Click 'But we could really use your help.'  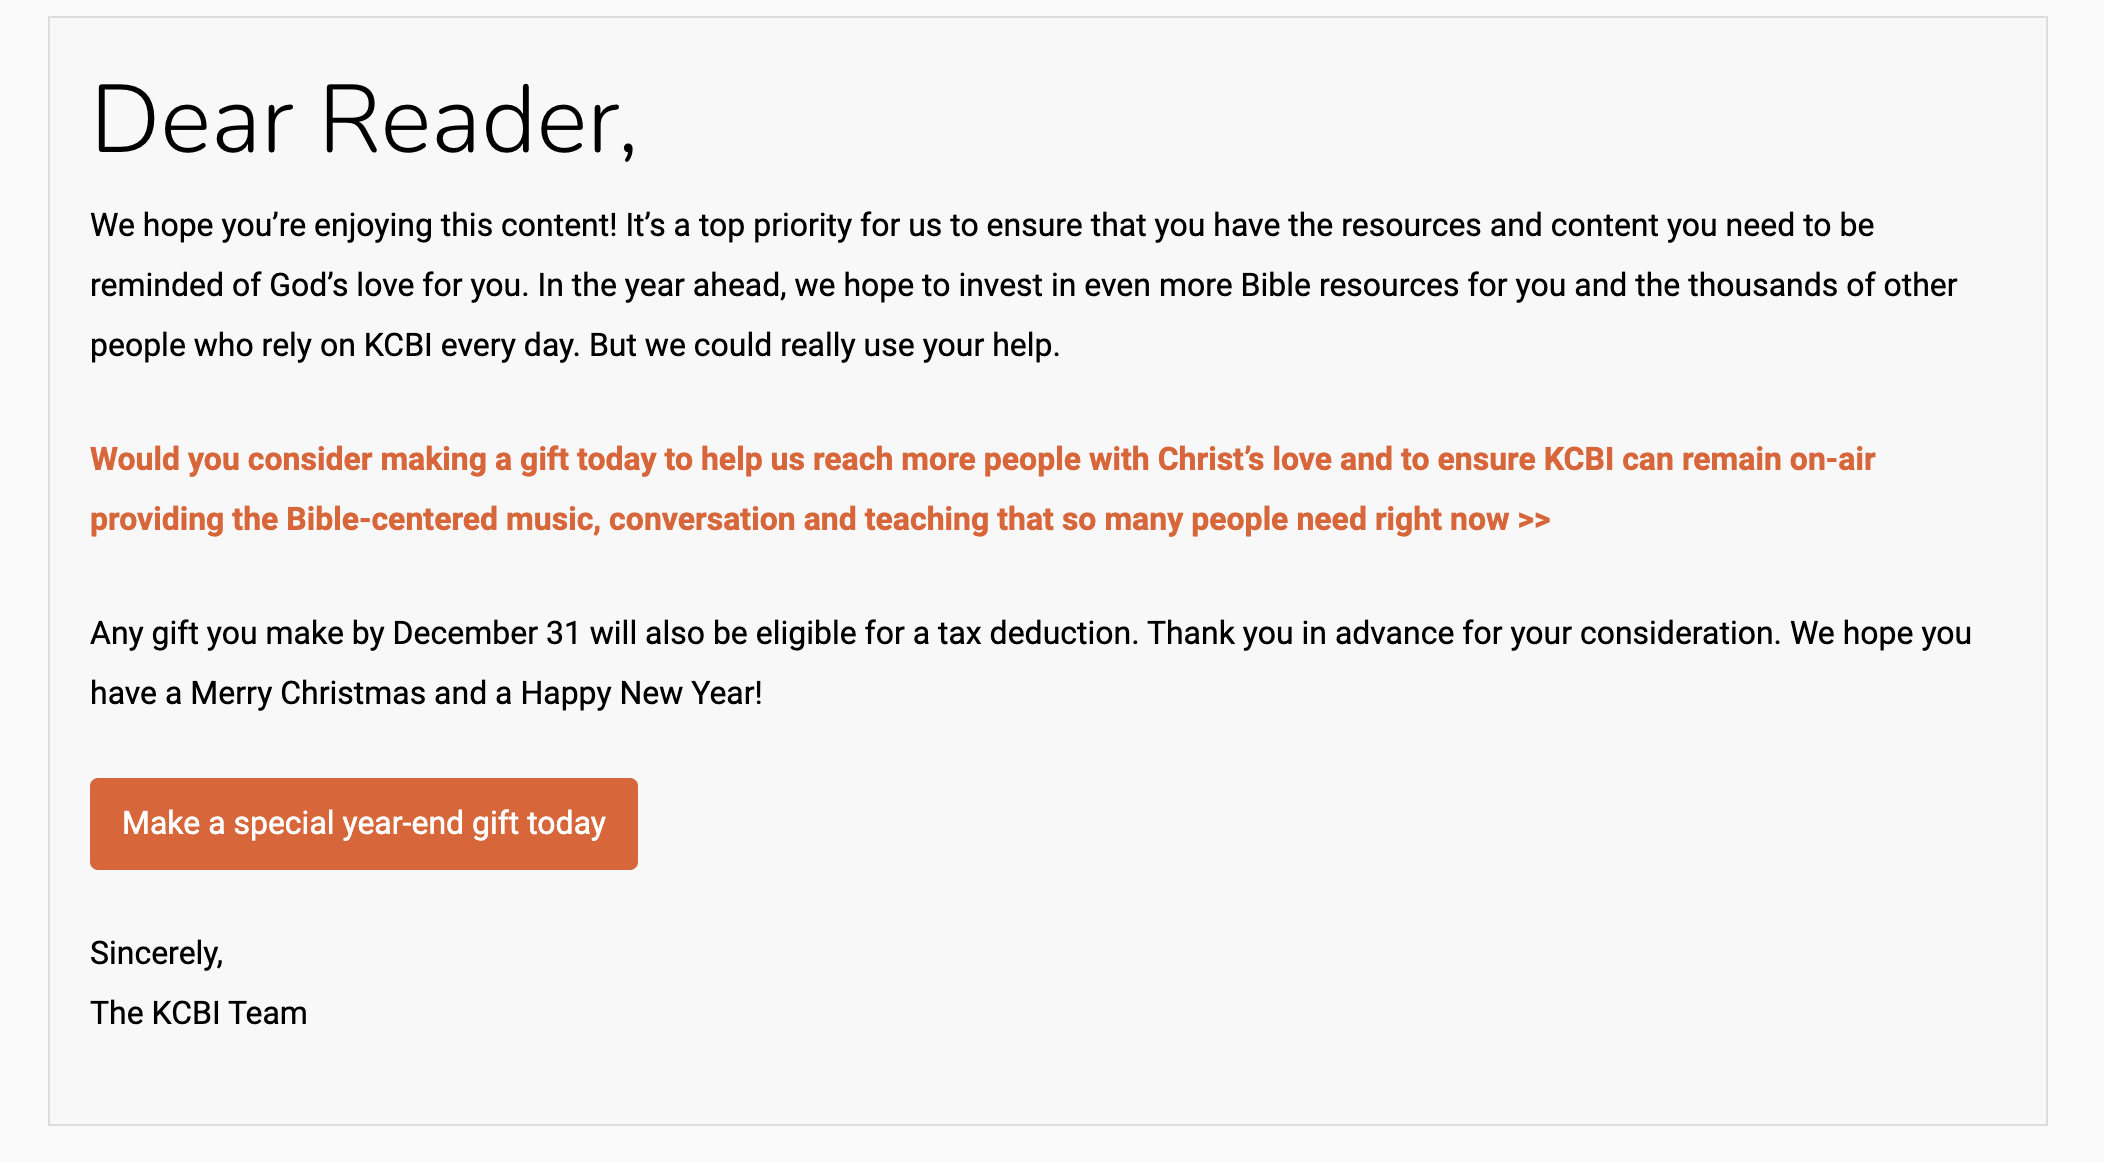click(x=824, y=346)
